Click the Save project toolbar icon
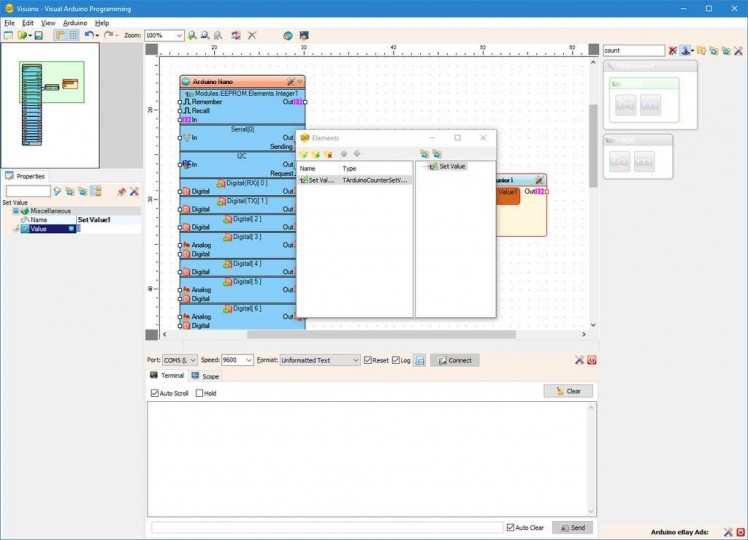Viewport: 748px width, 540px height. [38, 35]
